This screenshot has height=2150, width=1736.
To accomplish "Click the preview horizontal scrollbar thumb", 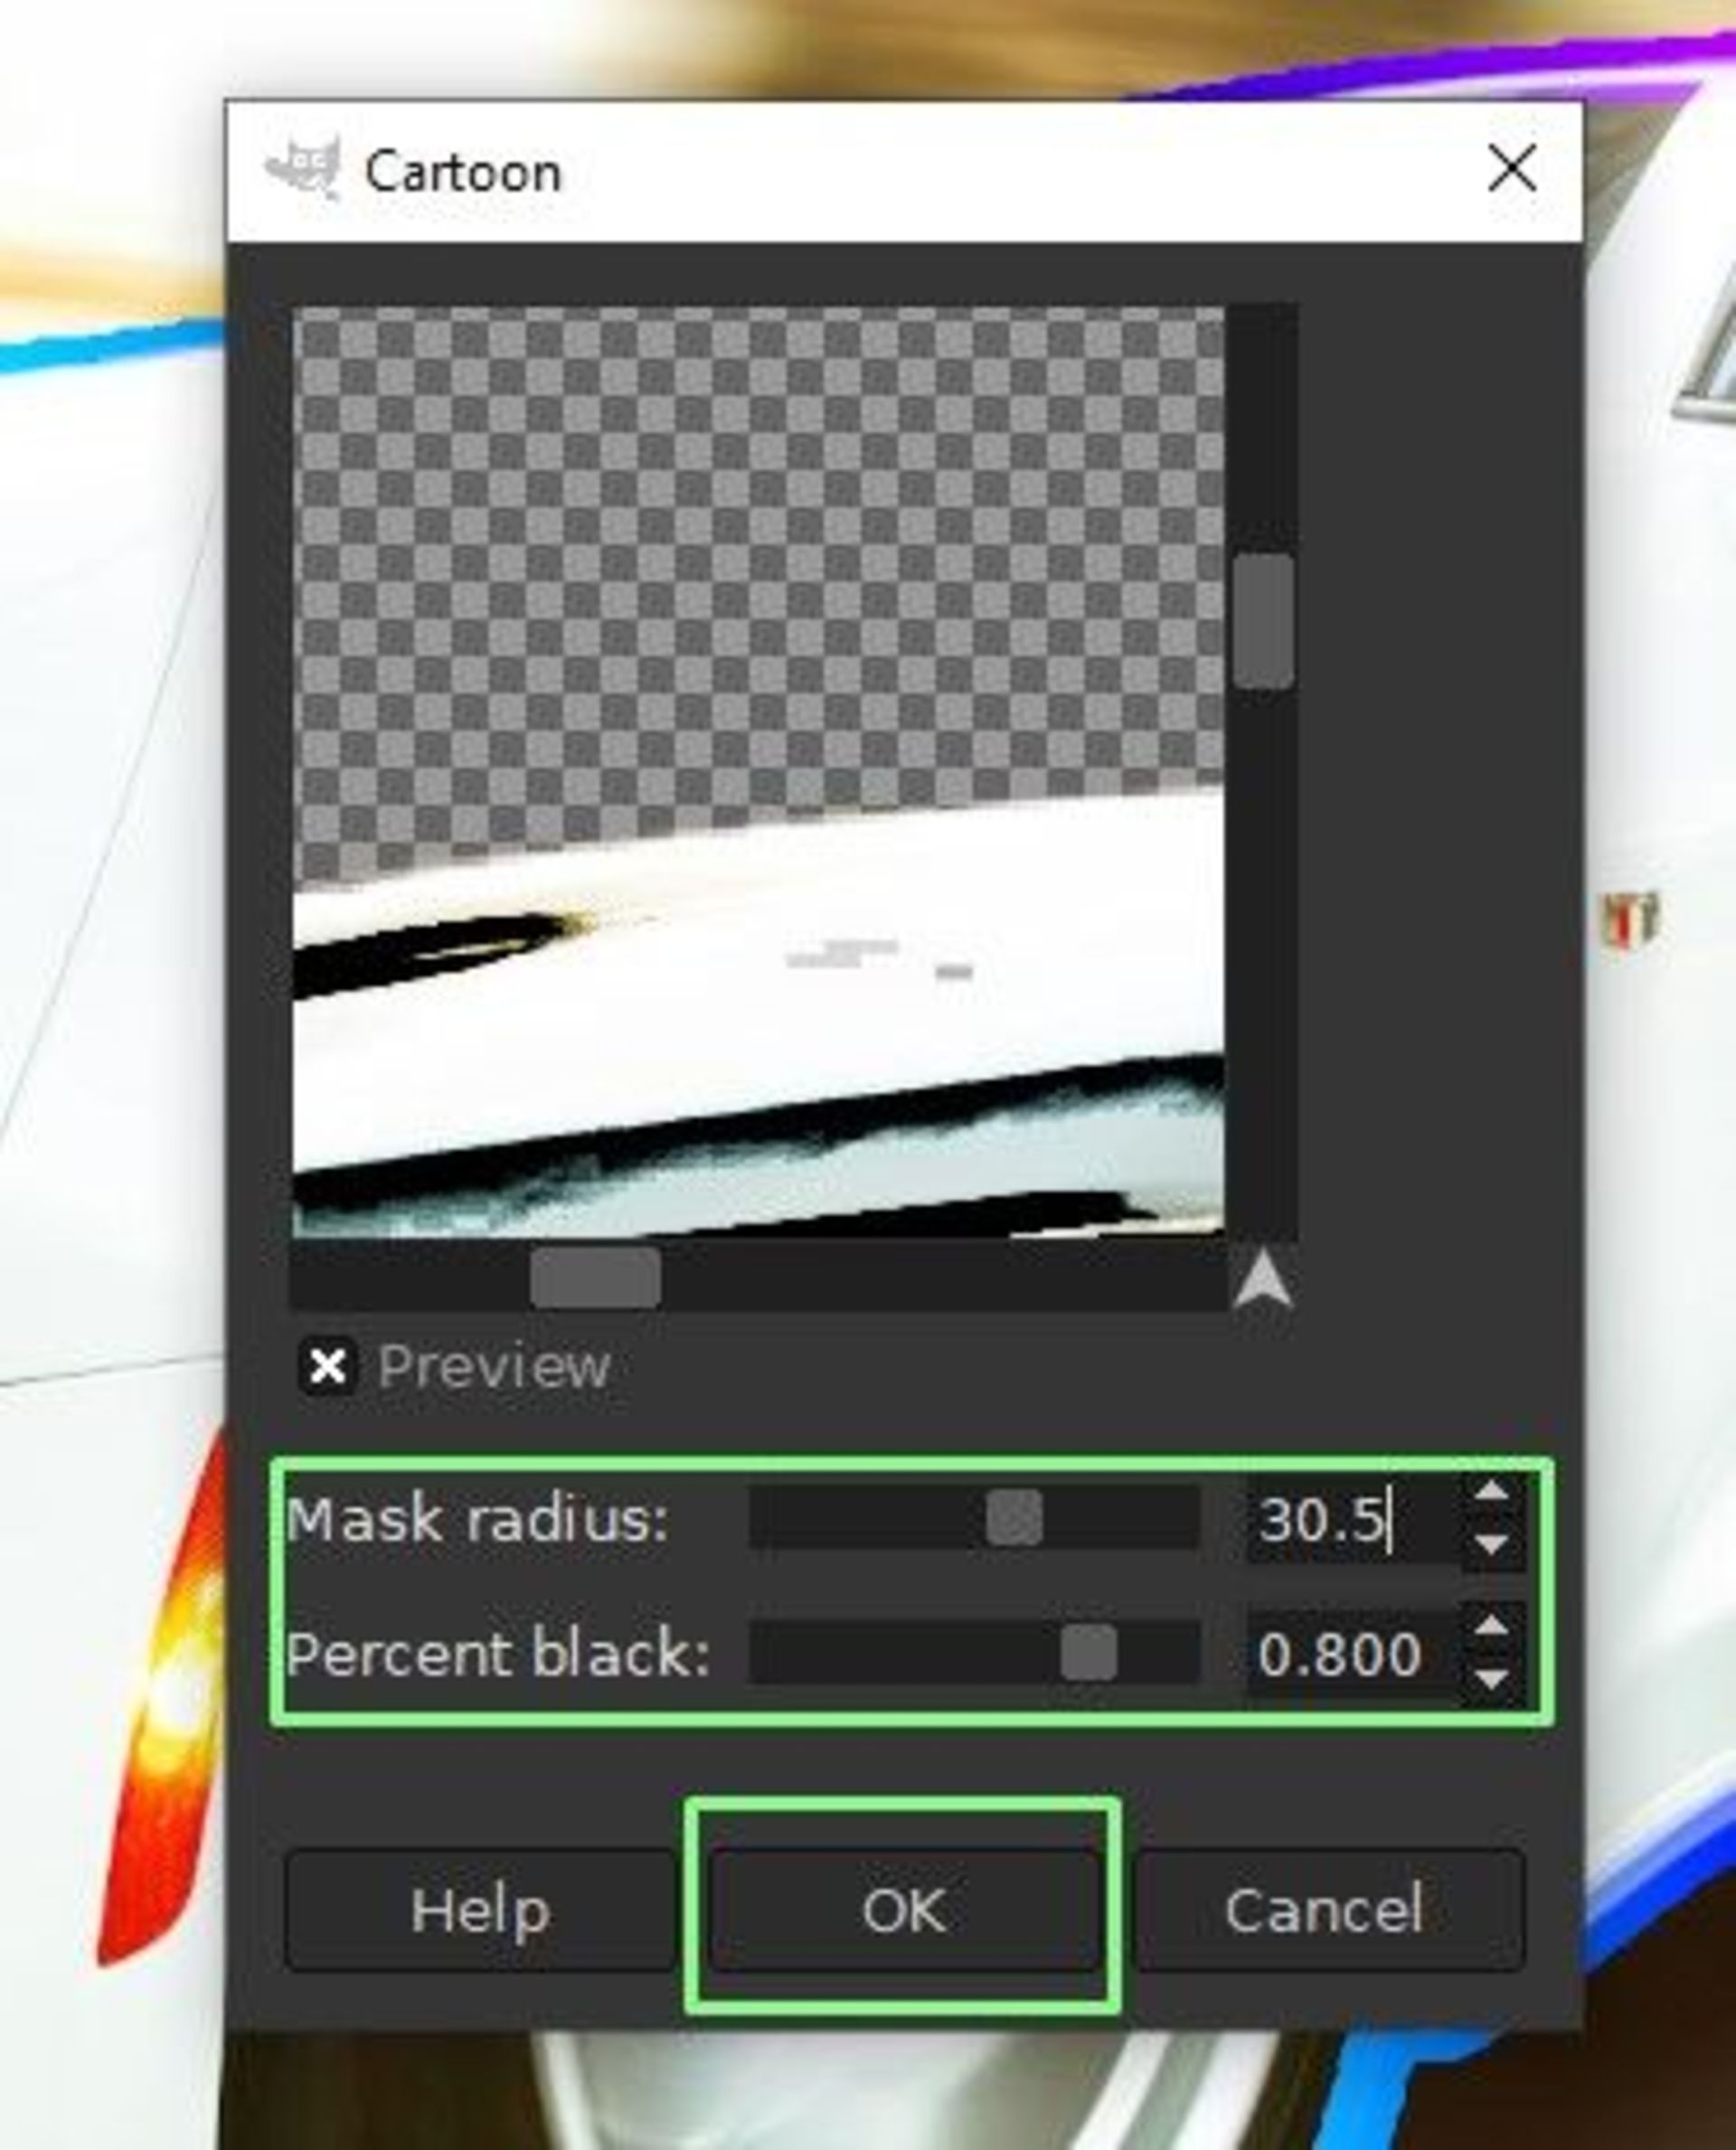I will [x=595, y=1277].
